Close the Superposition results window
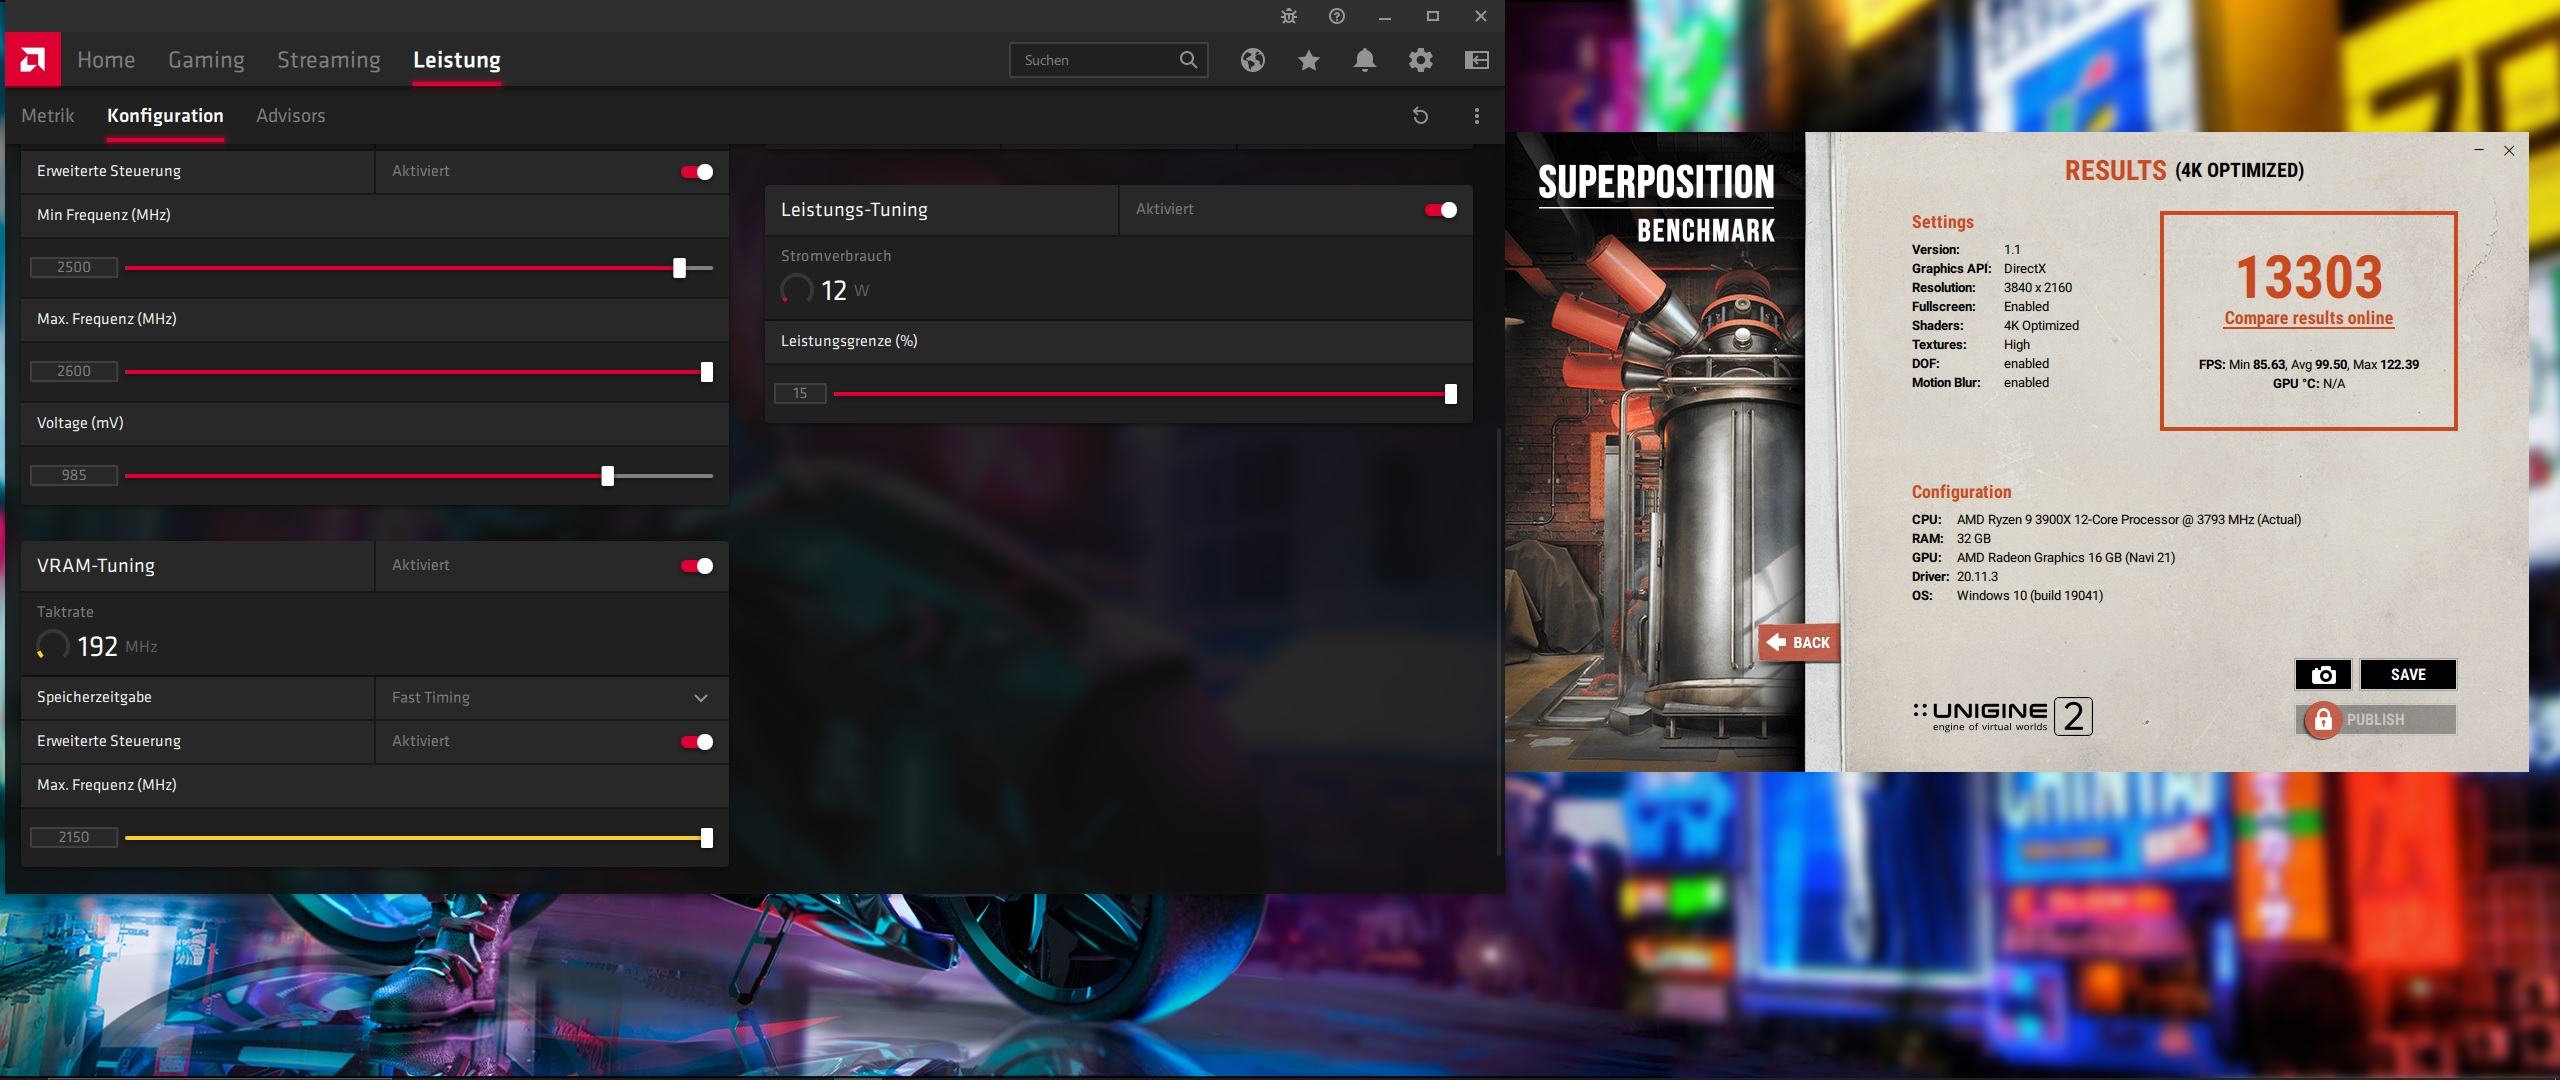2560x1080 pixels. tap(2509, 150)
